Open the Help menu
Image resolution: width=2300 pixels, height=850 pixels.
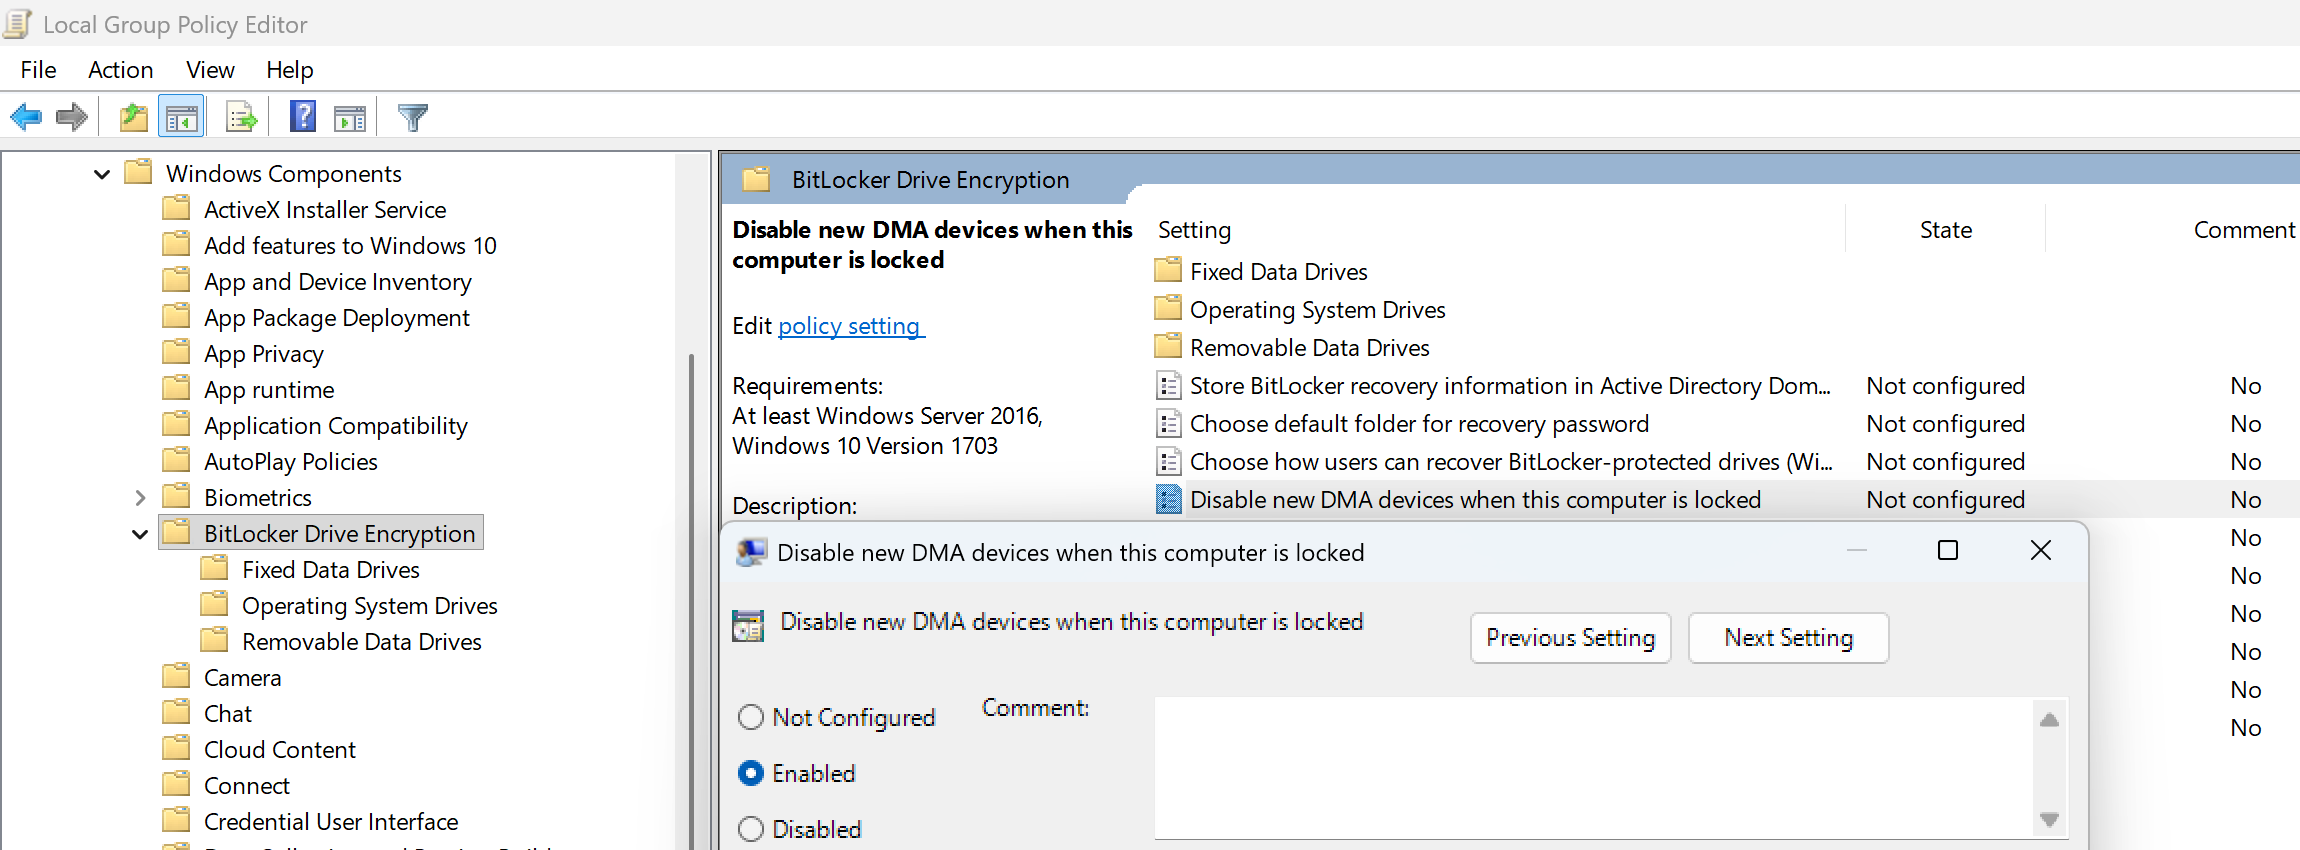point(290,70)
